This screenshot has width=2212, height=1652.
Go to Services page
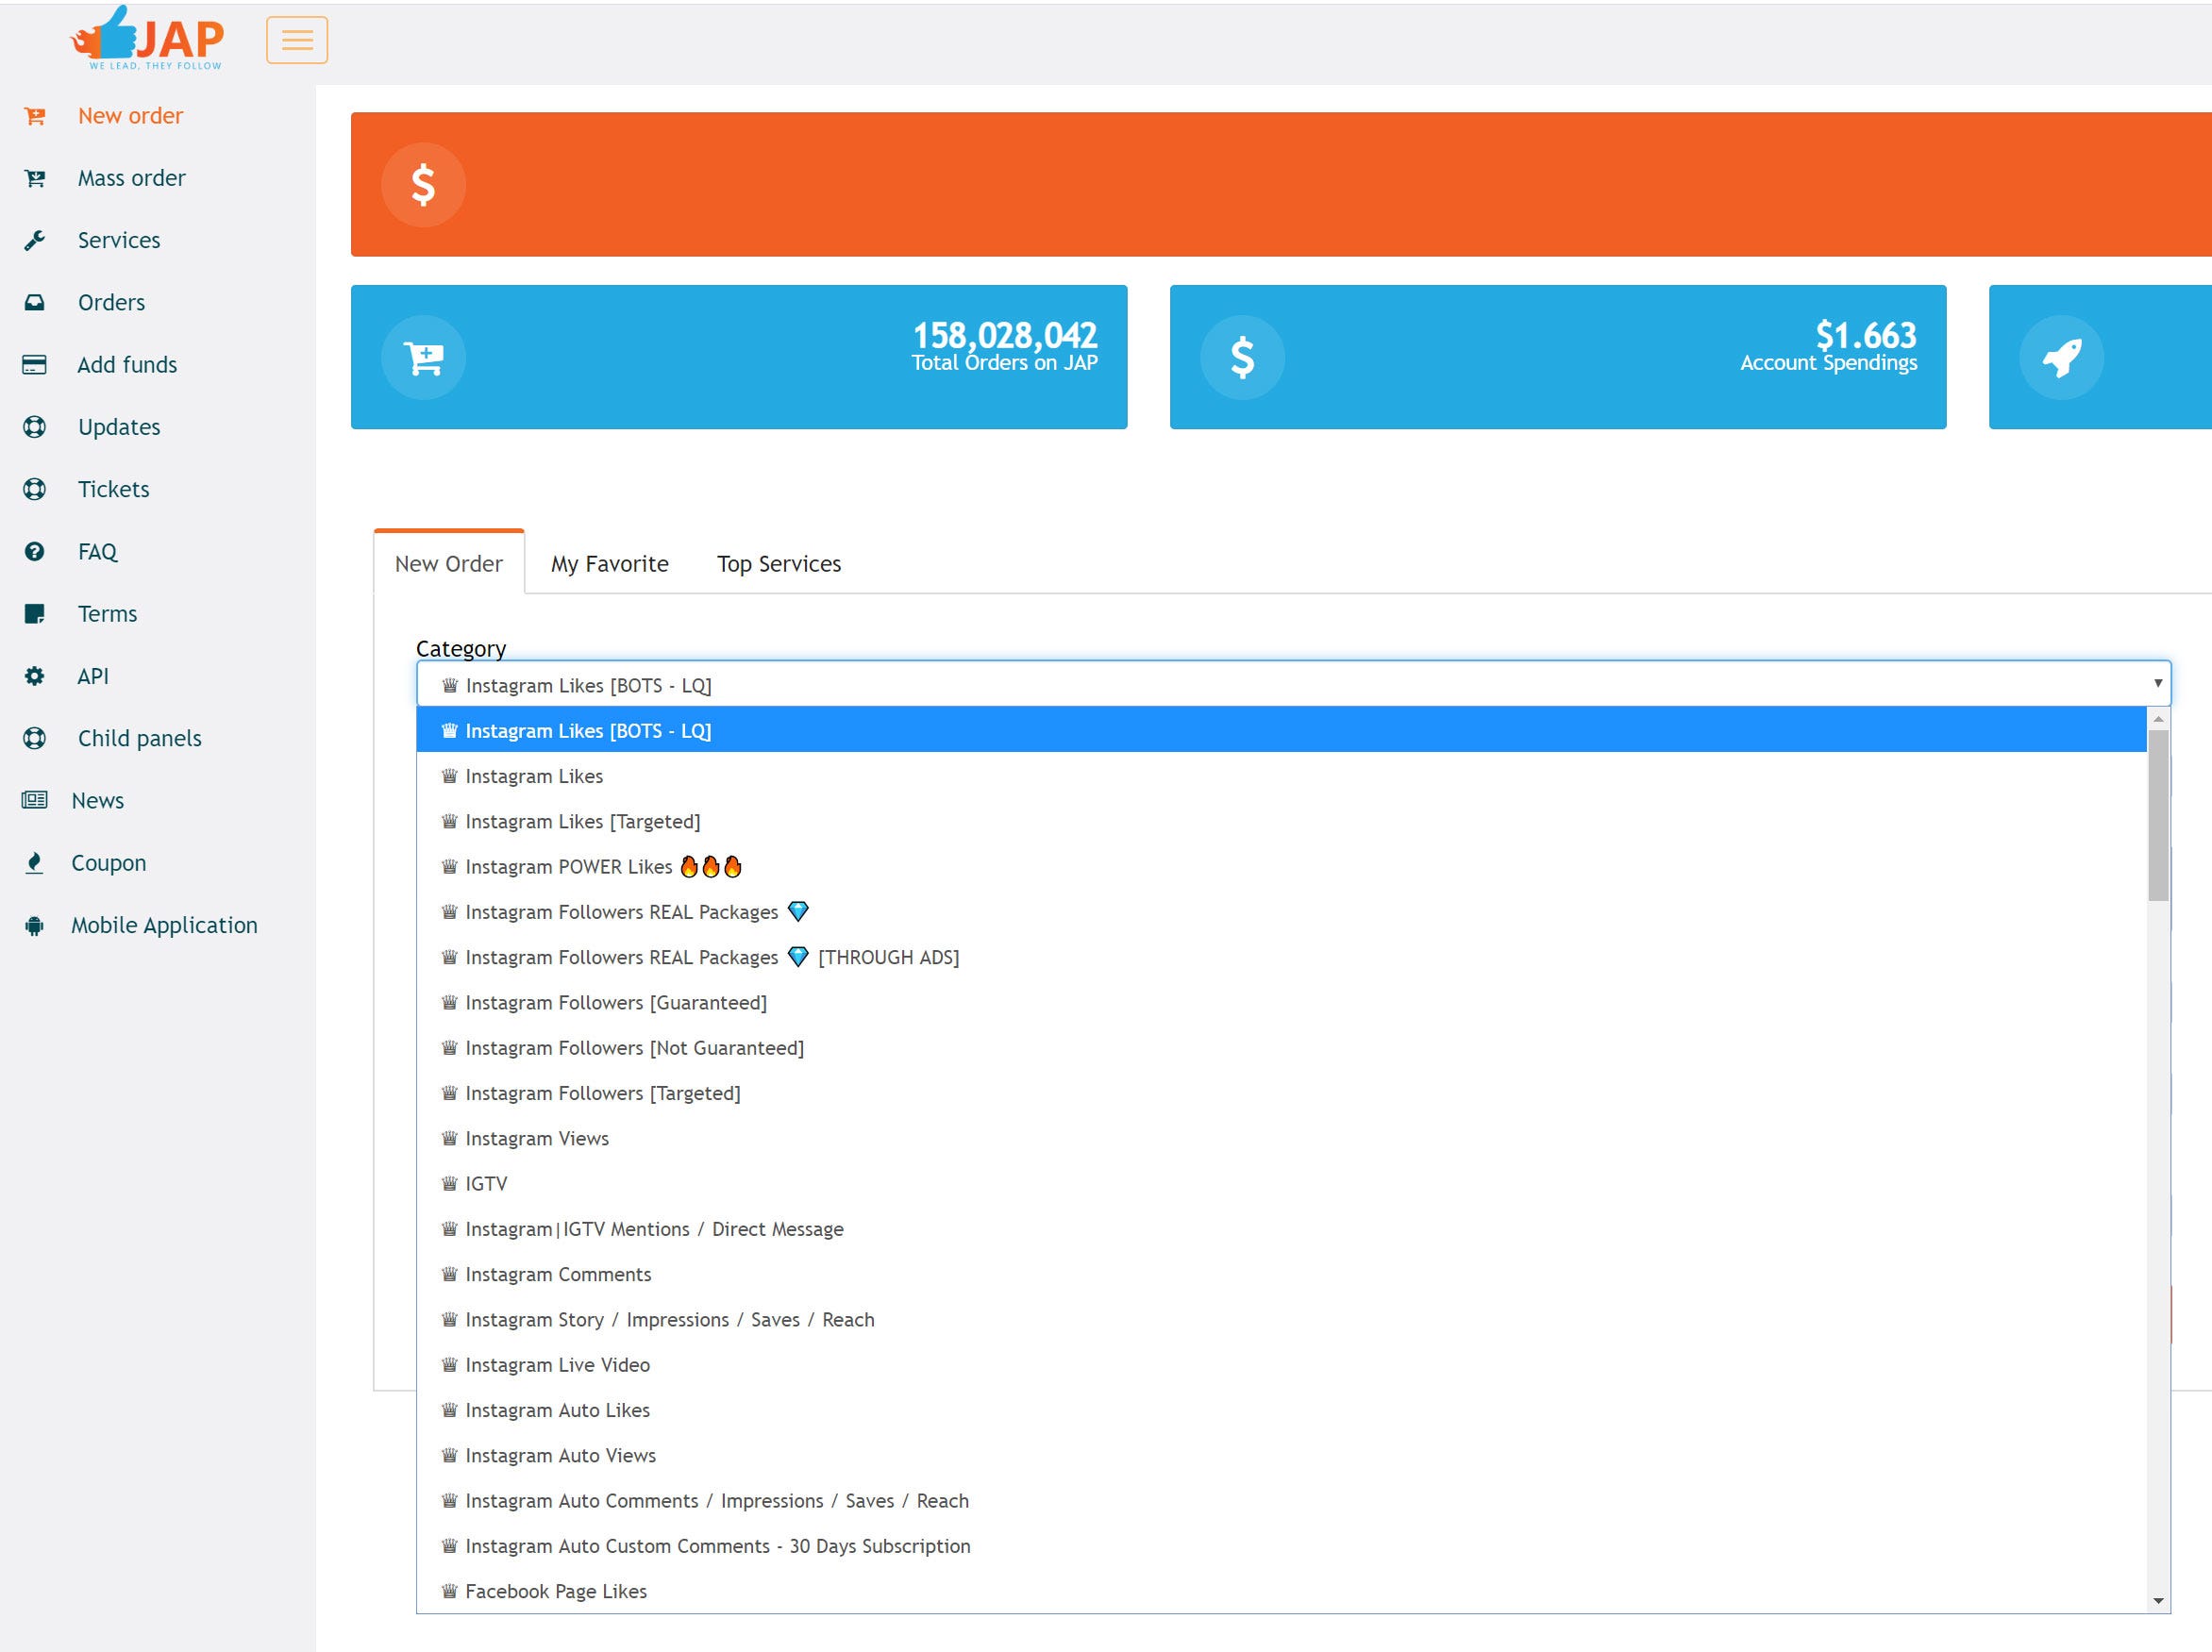point(119,240)
